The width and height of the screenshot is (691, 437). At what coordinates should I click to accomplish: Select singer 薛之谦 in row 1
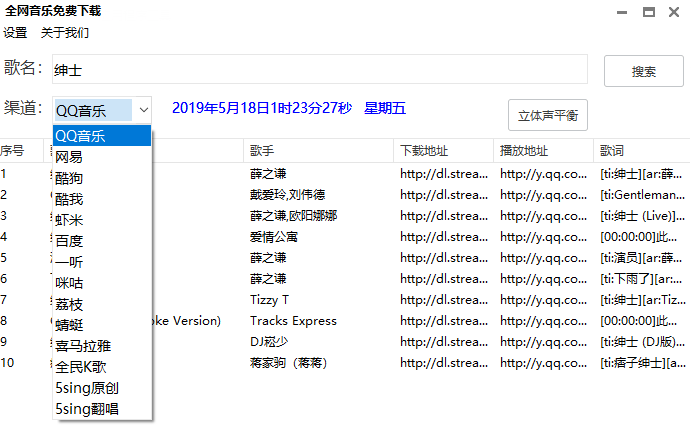point(268,174)
